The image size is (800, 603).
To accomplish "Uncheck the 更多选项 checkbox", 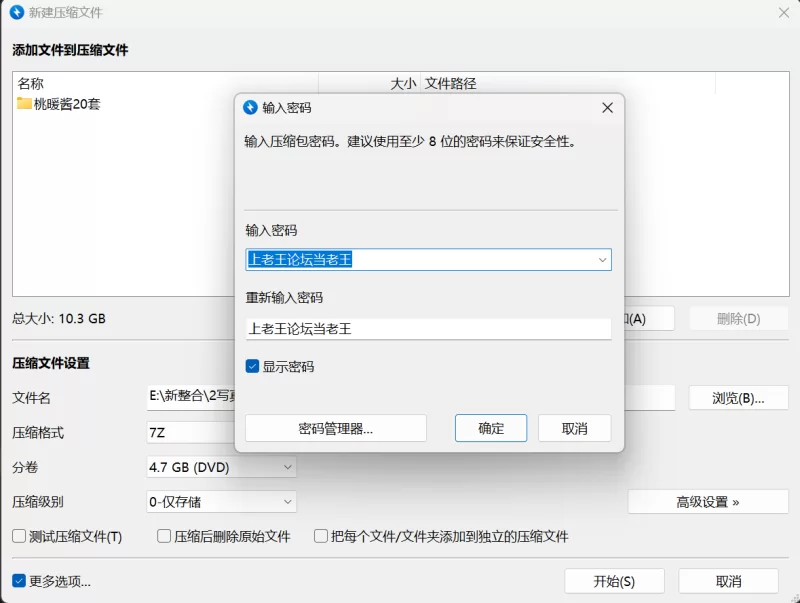I will 19,581.
